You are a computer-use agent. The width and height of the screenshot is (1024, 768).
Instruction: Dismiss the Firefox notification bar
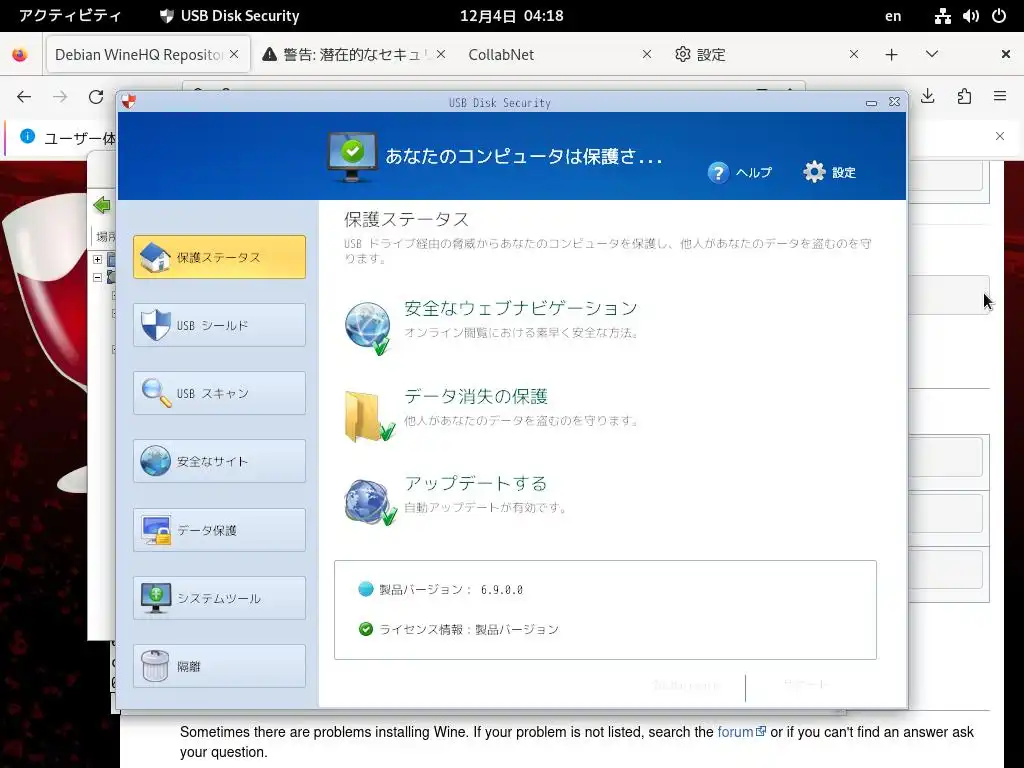click(x=1000, y=136)
